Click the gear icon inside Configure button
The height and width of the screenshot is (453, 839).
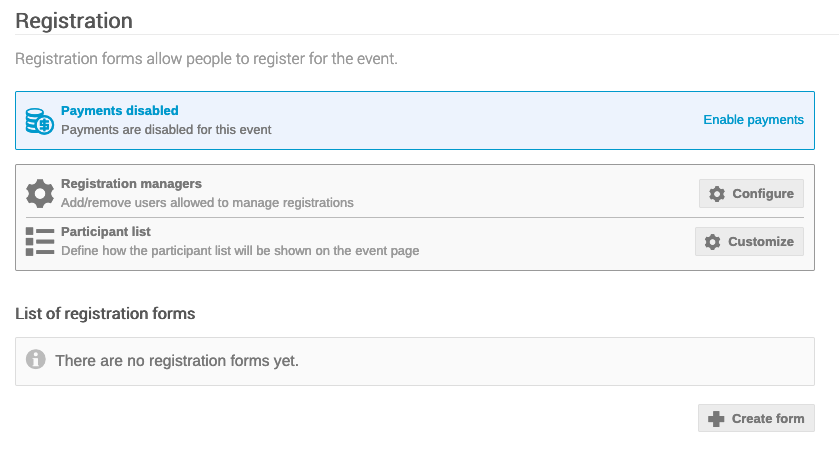(x=717, y=194)
